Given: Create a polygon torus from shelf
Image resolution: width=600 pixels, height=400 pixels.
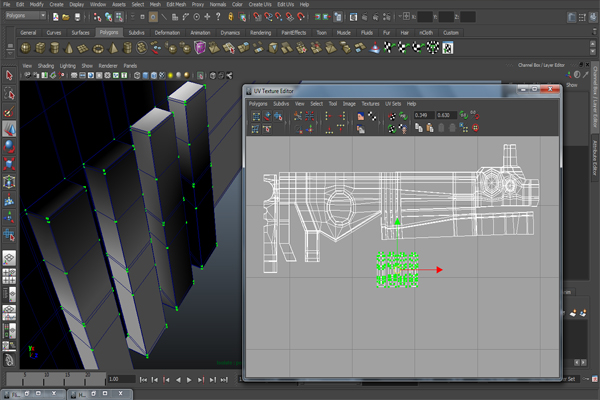Looking at the screenshot, I should pyautogui.click(x=98, y=48).
